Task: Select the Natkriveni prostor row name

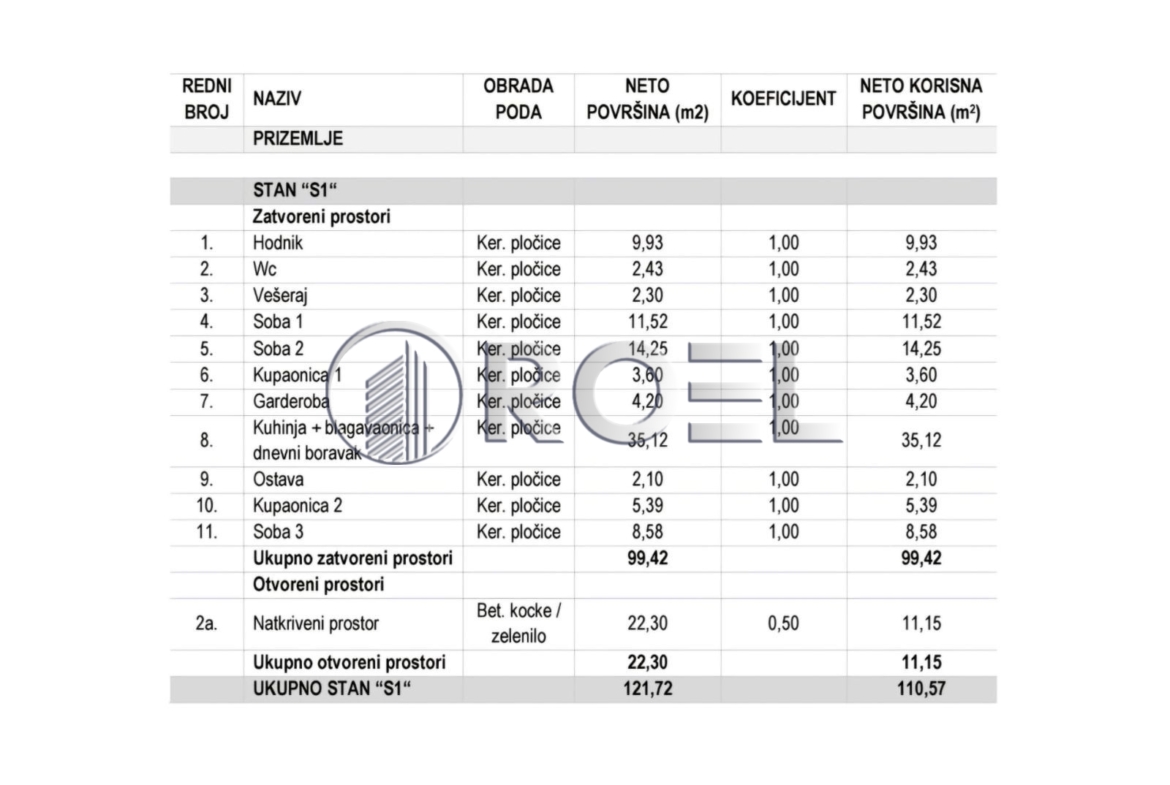Action: pos(316,623)
